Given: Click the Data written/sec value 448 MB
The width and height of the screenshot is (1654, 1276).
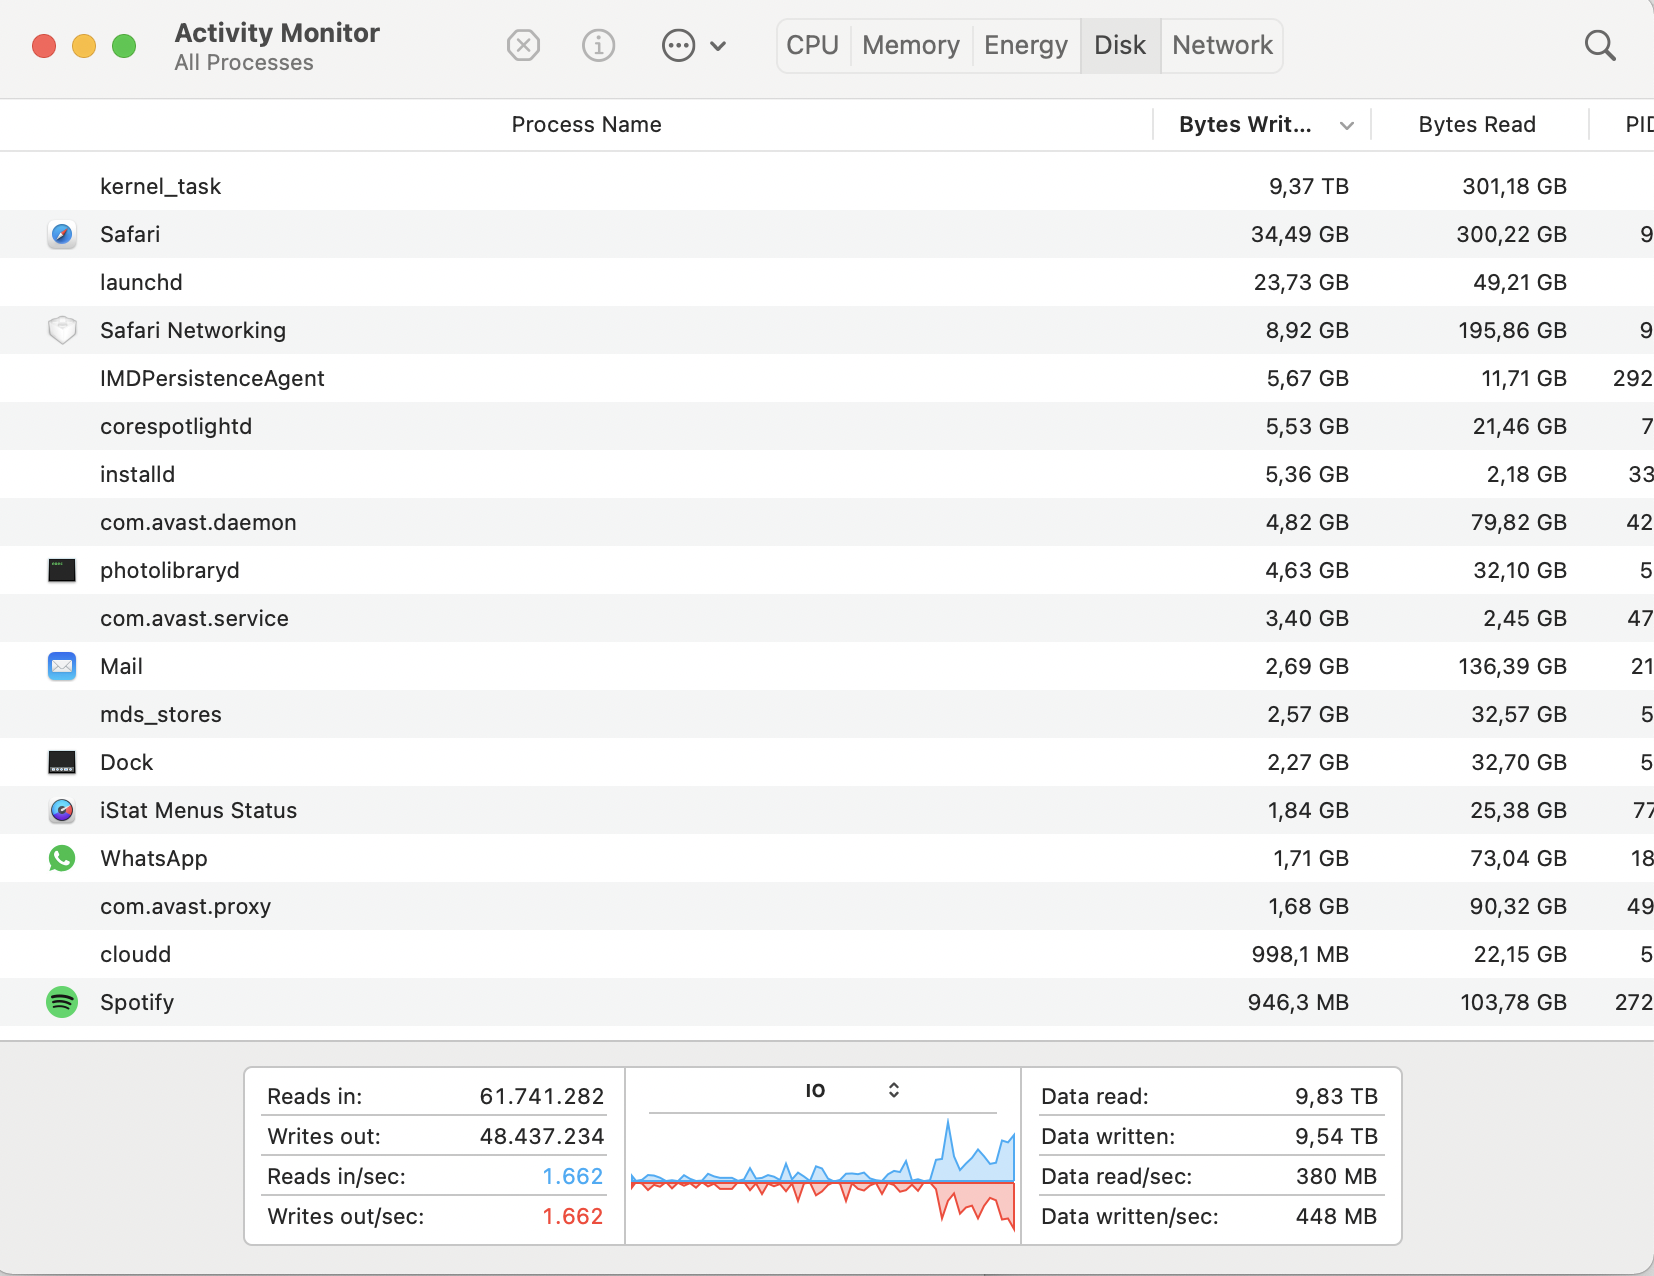Looking at the screenshot, I should [x=1337, y=1216].
